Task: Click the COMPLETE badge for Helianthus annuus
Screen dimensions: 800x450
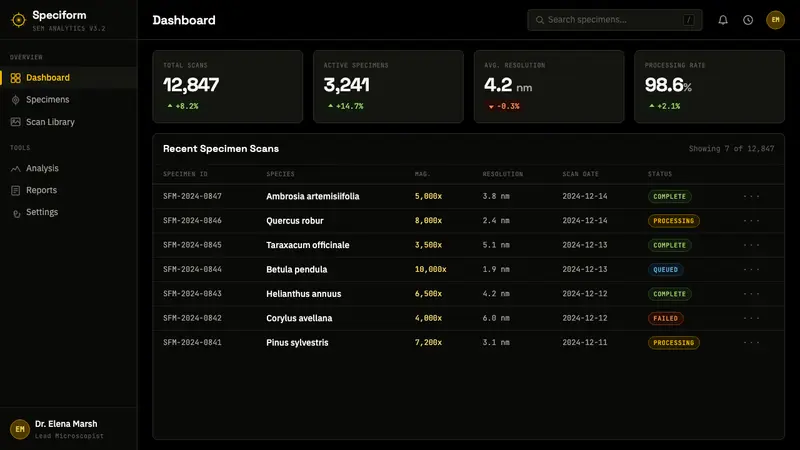Action: [669, 294]
